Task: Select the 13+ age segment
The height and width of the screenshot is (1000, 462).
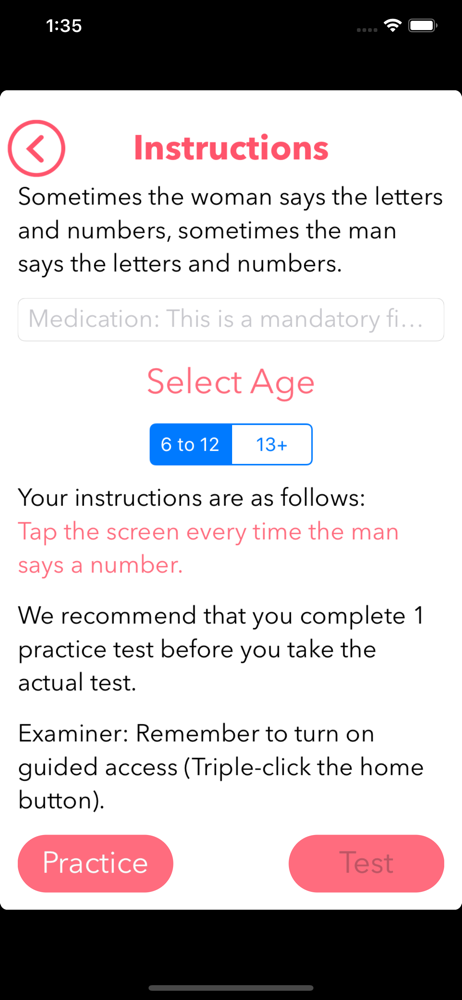Action: (272, 445)
